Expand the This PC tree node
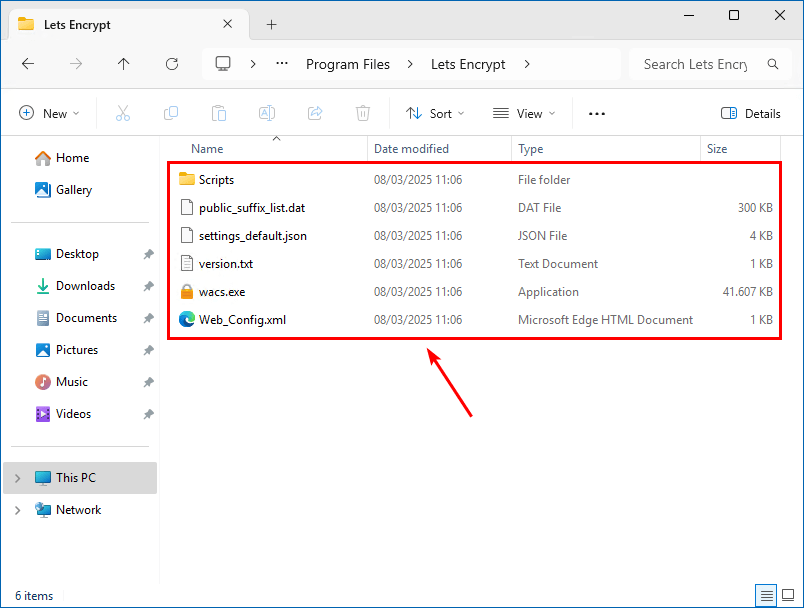This screenshot has height=608, width=804. coord(17,478)
